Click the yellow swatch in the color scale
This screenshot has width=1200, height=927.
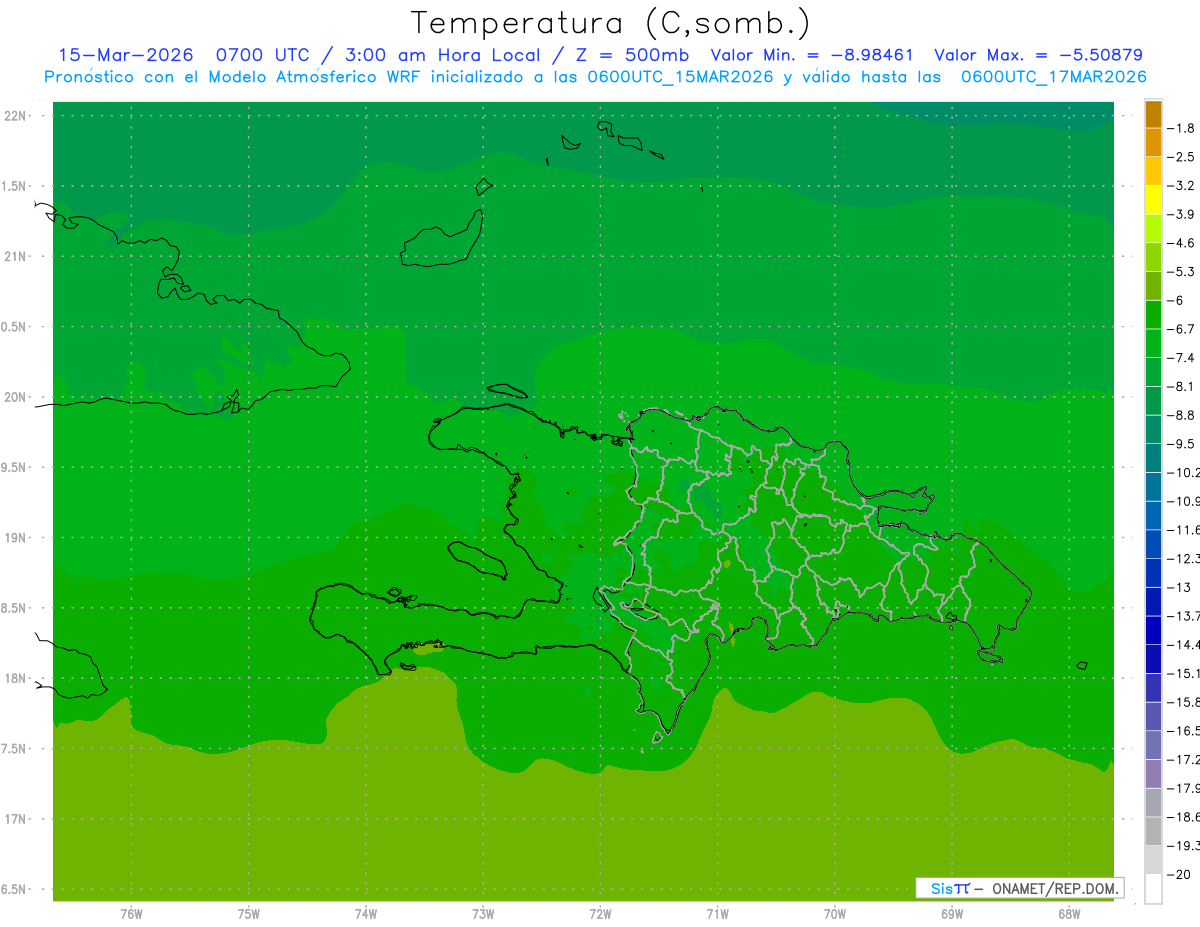point(1153,200)
